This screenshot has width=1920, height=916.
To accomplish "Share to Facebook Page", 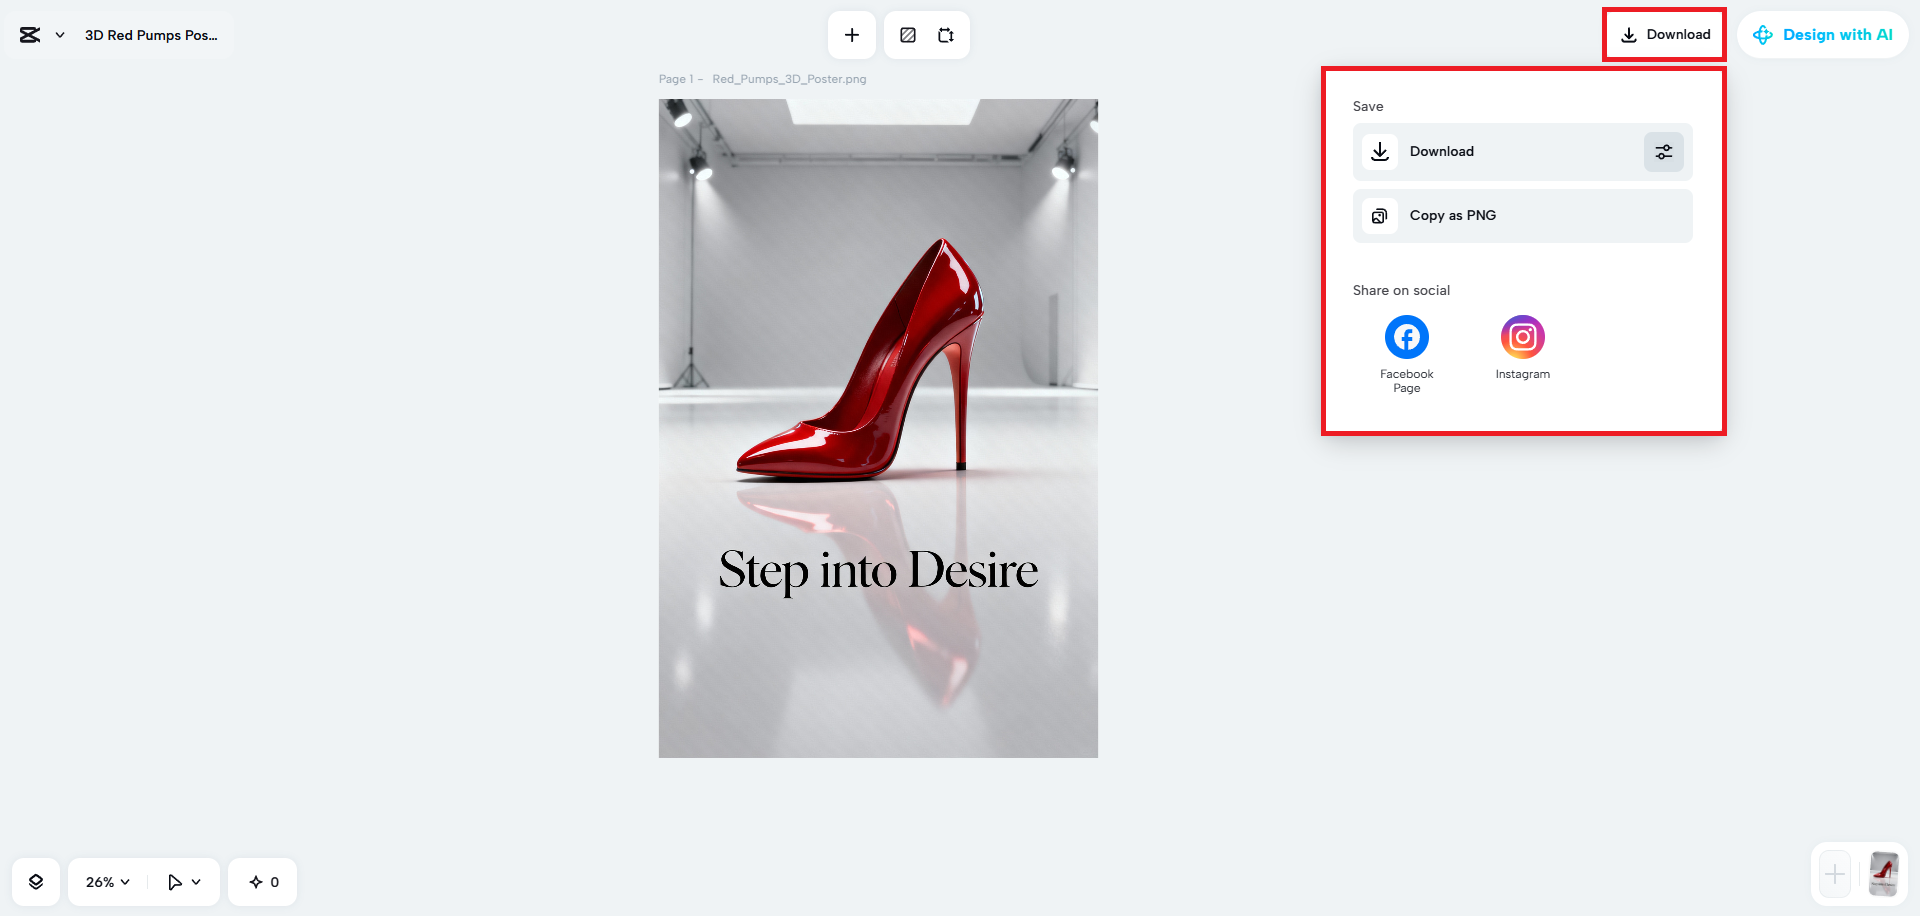I will [x=1407, y=354].
